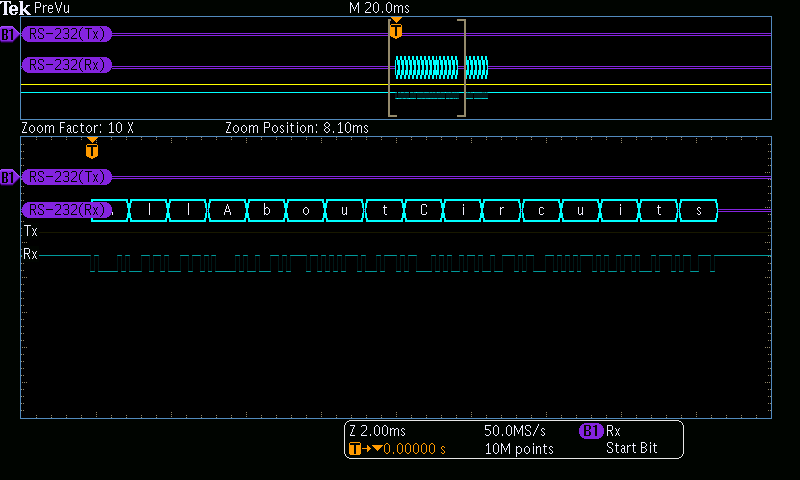Select the M 20.0ms timebase readout
Viewport: 800px width, 480px height.
tap(379, 8)
